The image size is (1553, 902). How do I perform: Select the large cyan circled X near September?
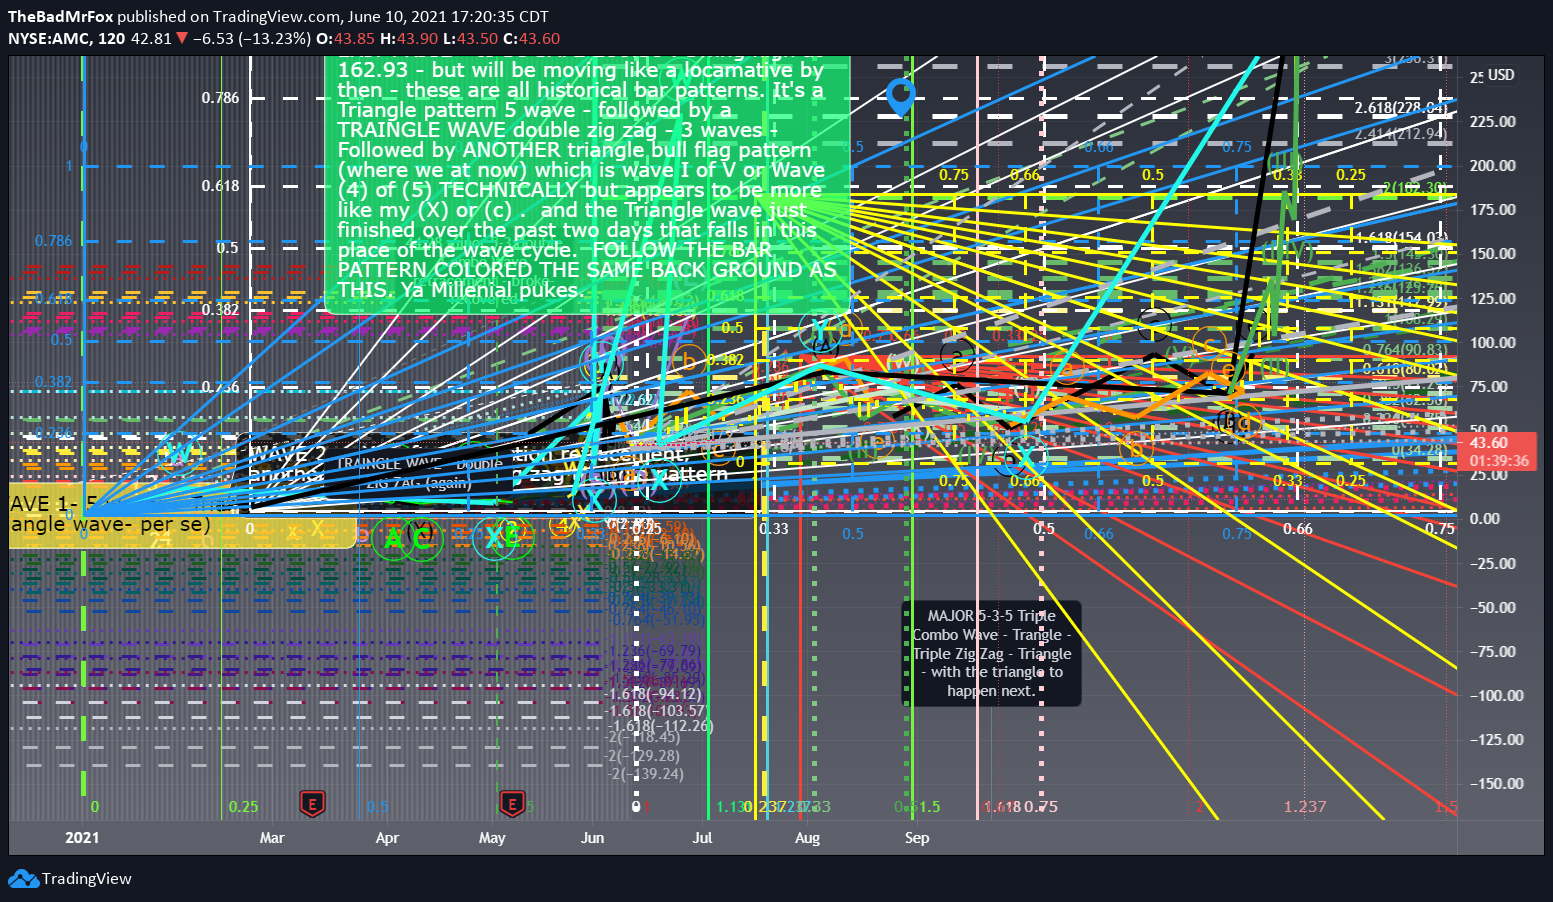[1025, 457]
